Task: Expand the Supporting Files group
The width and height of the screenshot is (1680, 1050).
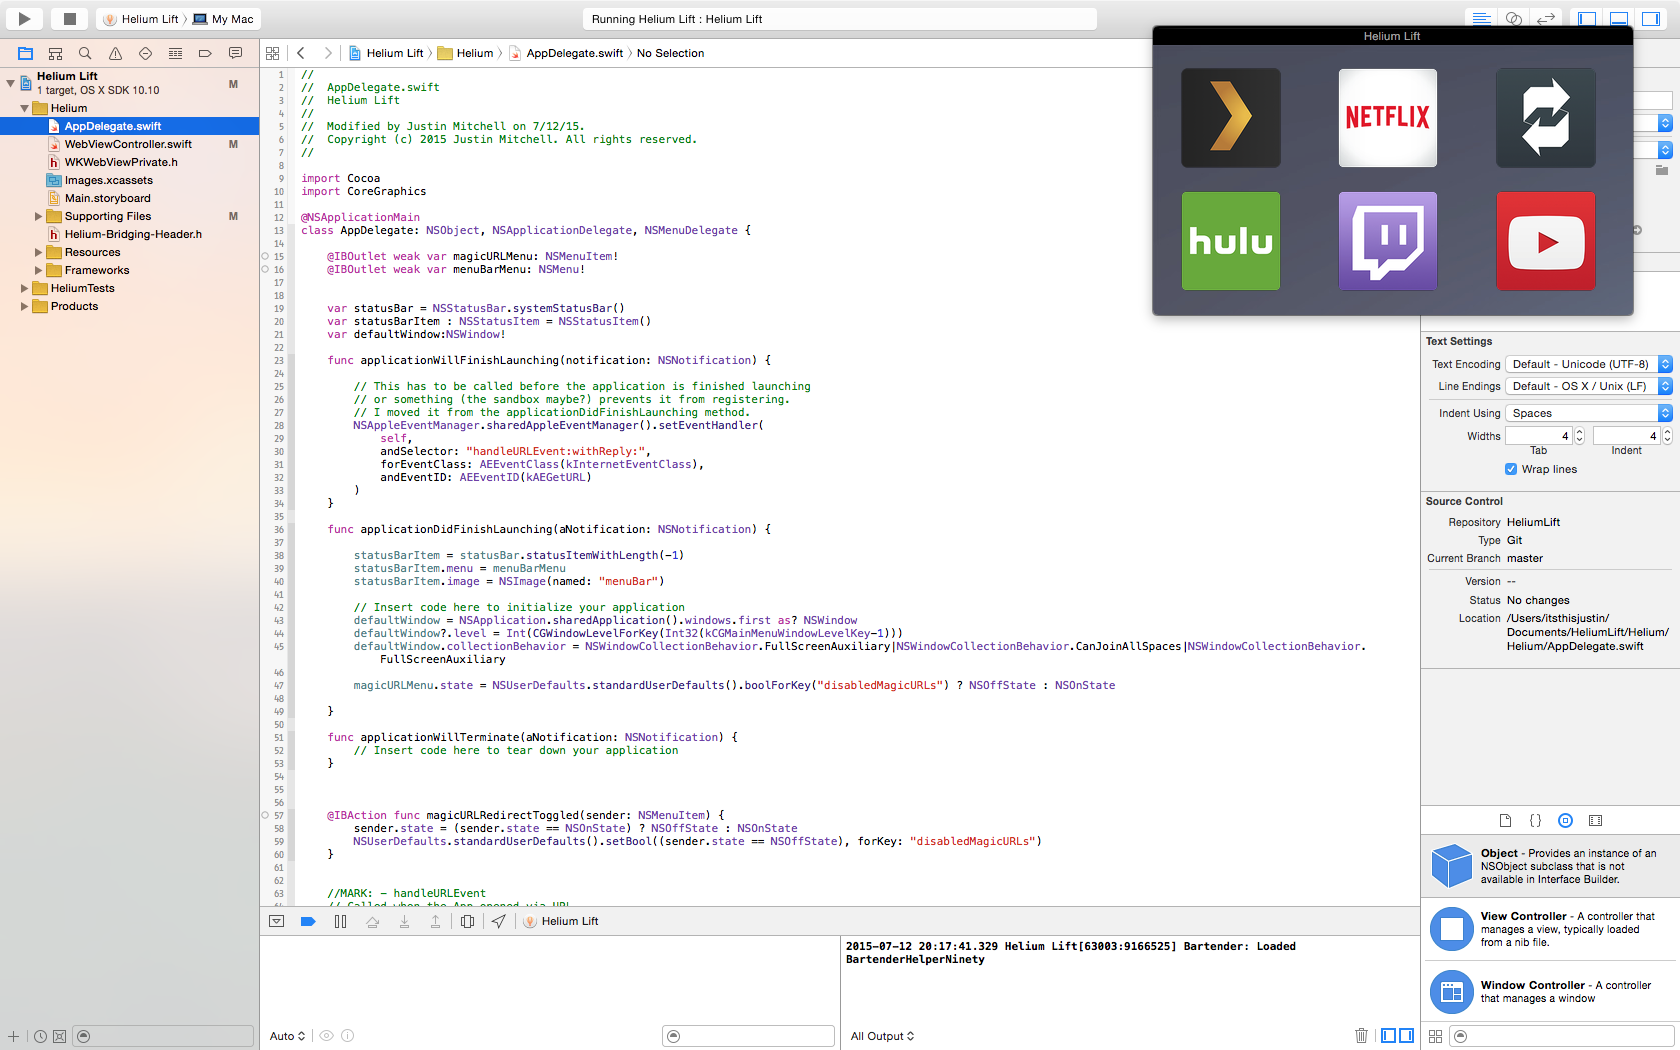Action: pyautogui.click(x=38, y=216)
